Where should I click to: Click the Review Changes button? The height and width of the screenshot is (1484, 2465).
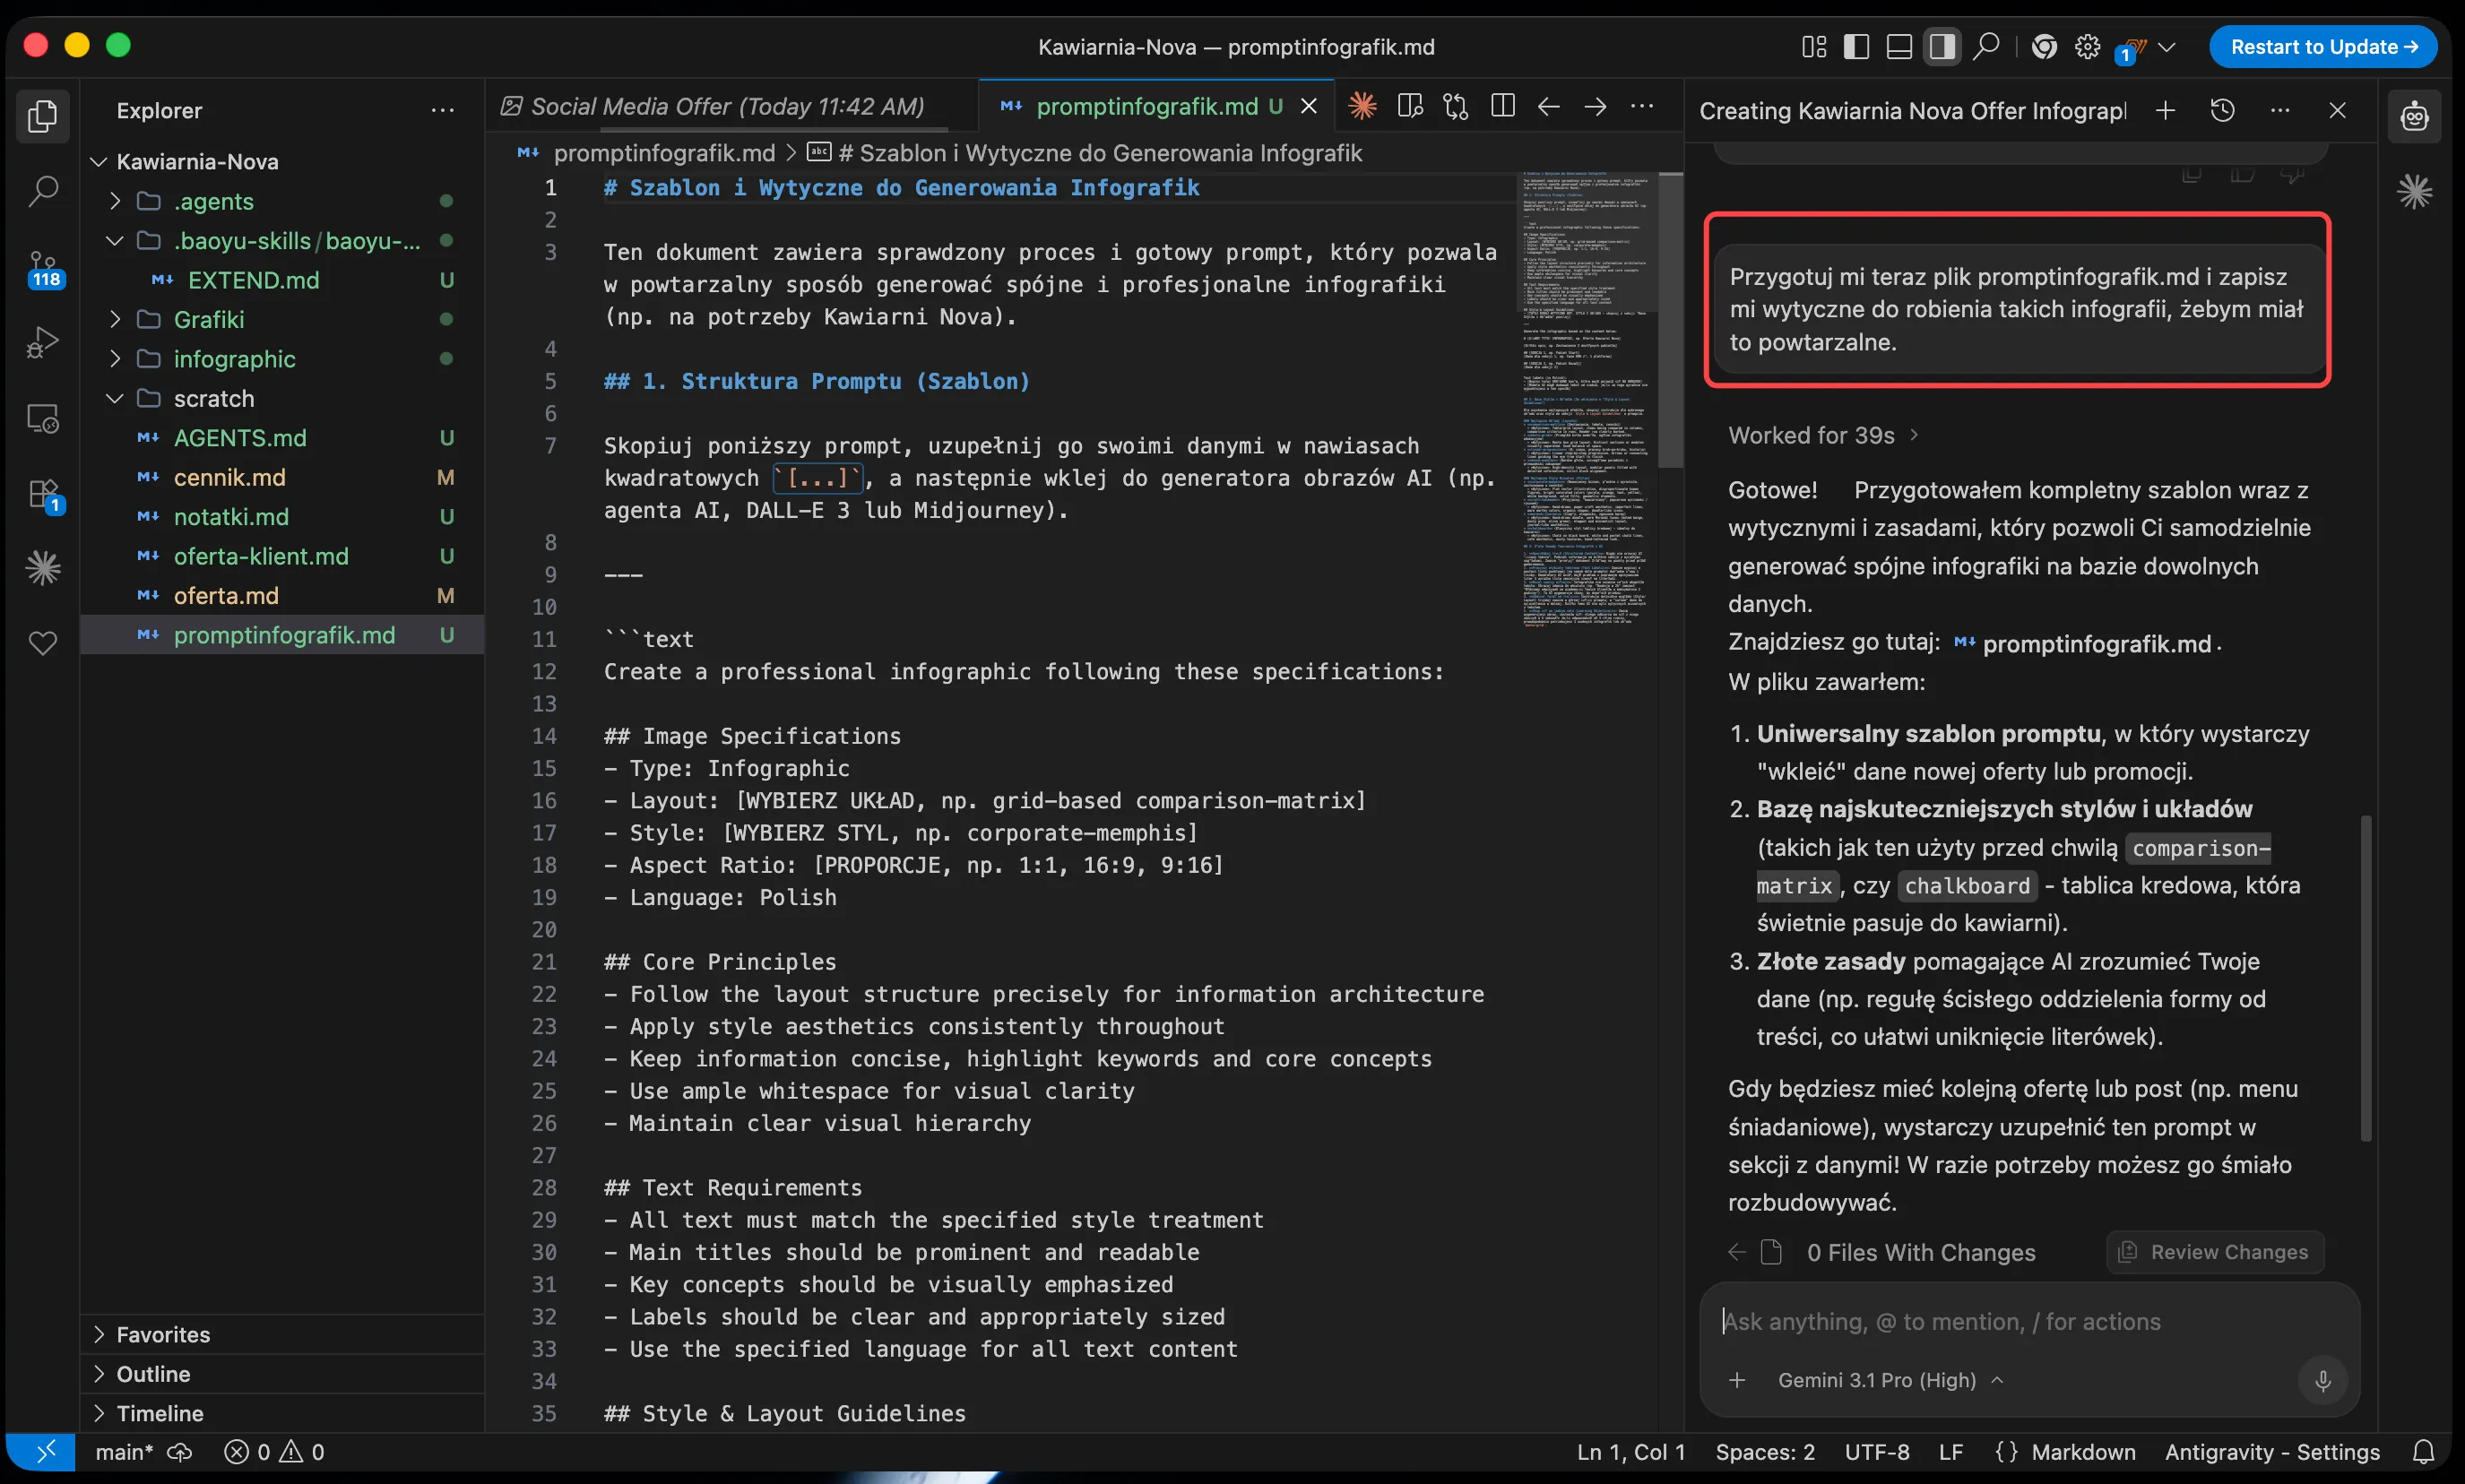tap(2215, 1252)
